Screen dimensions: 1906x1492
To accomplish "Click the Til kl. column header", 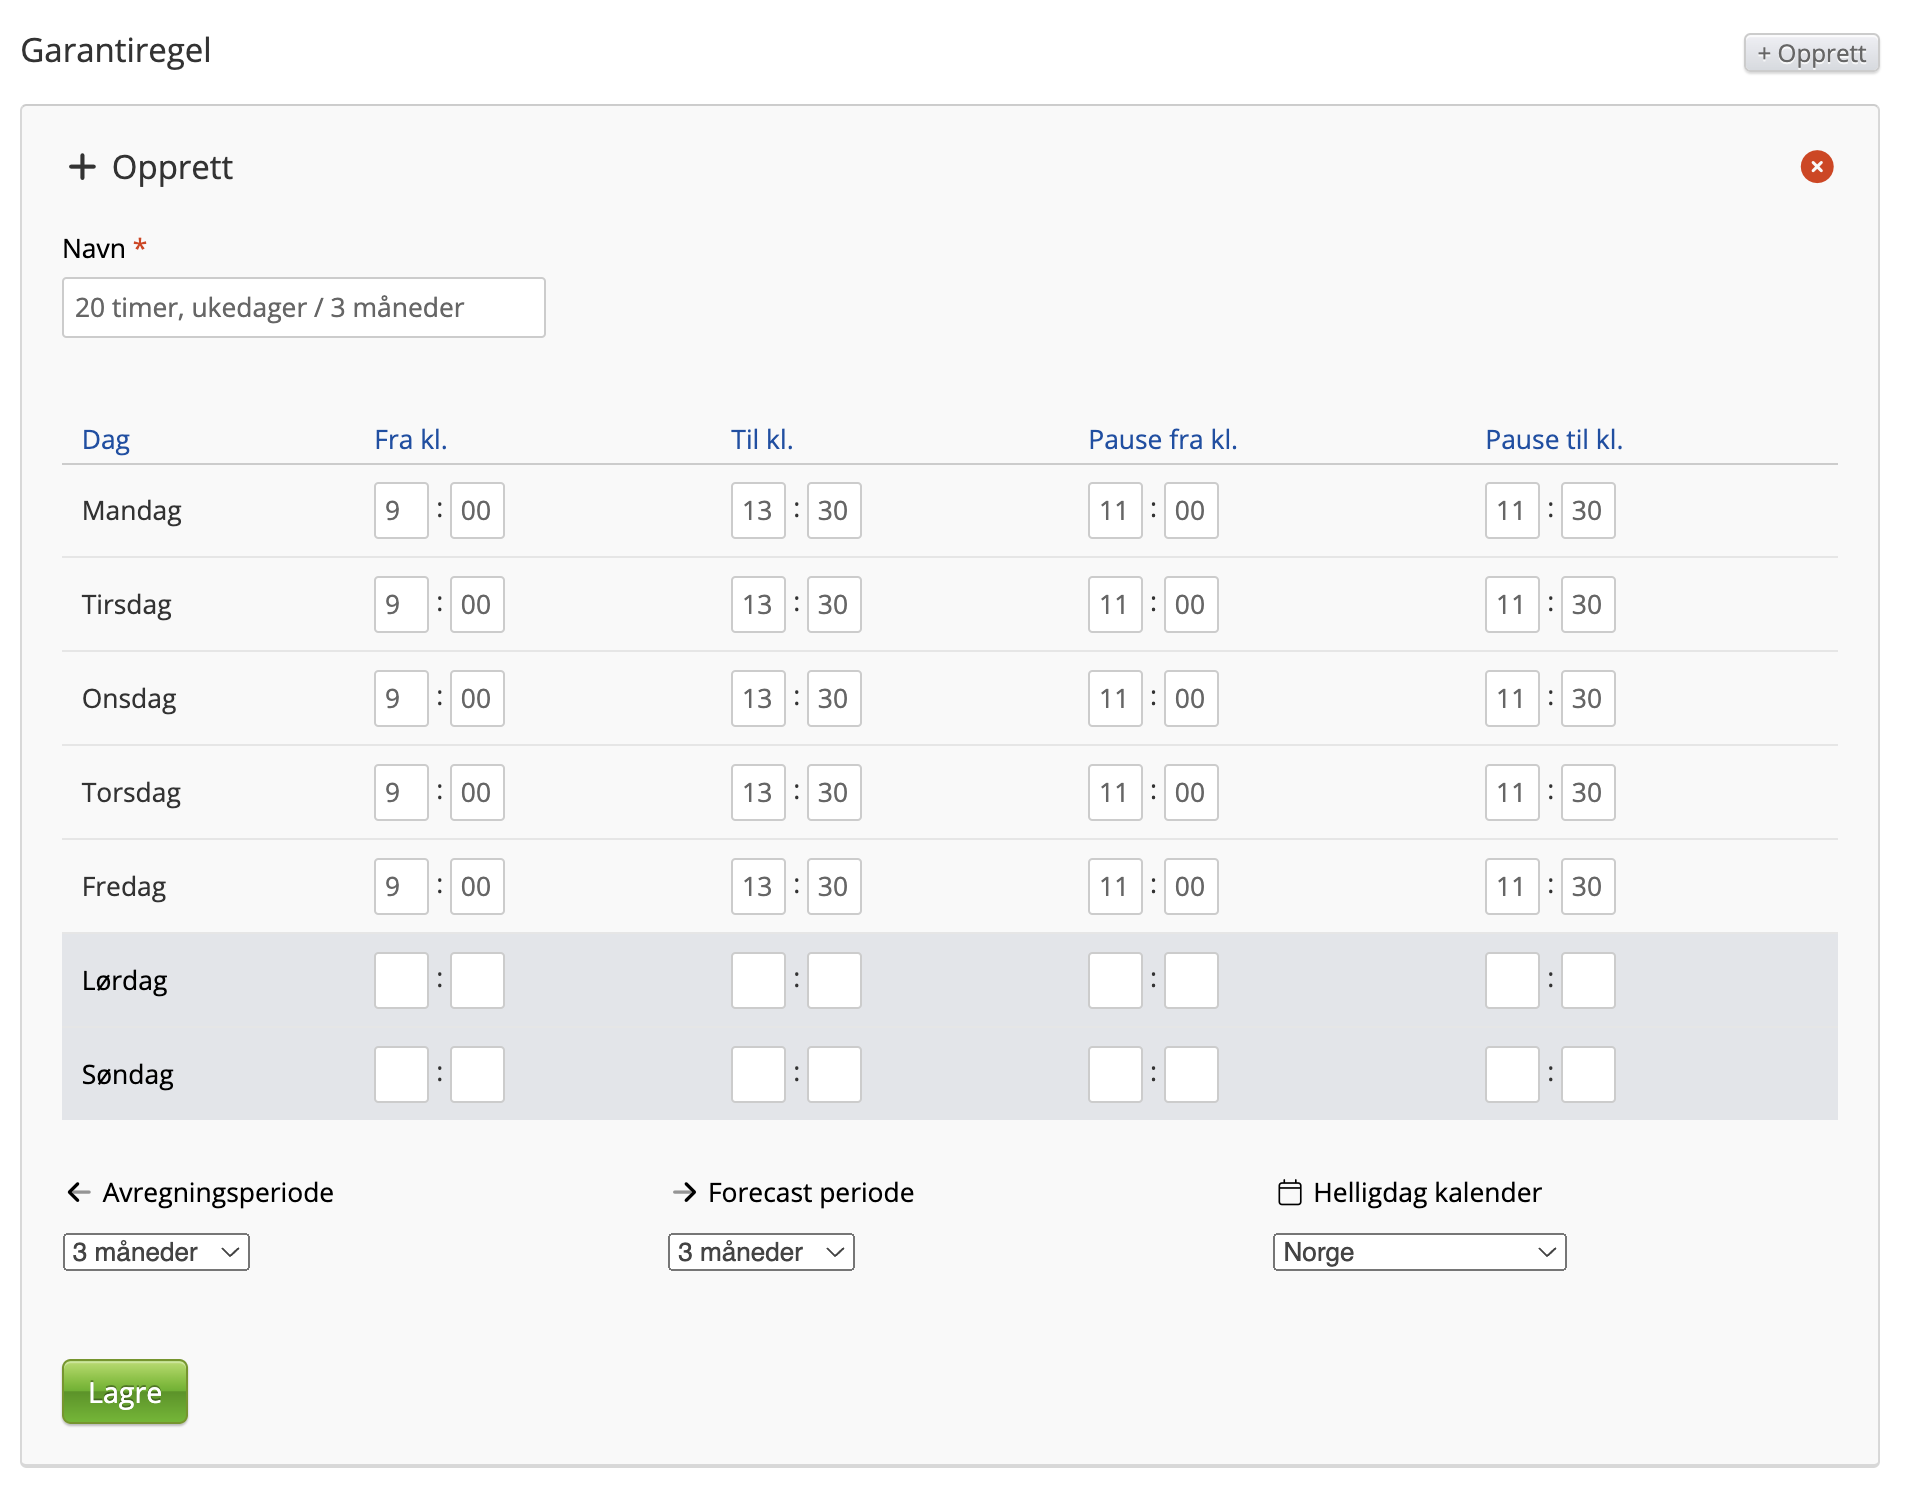I will [x=761, y=440].
